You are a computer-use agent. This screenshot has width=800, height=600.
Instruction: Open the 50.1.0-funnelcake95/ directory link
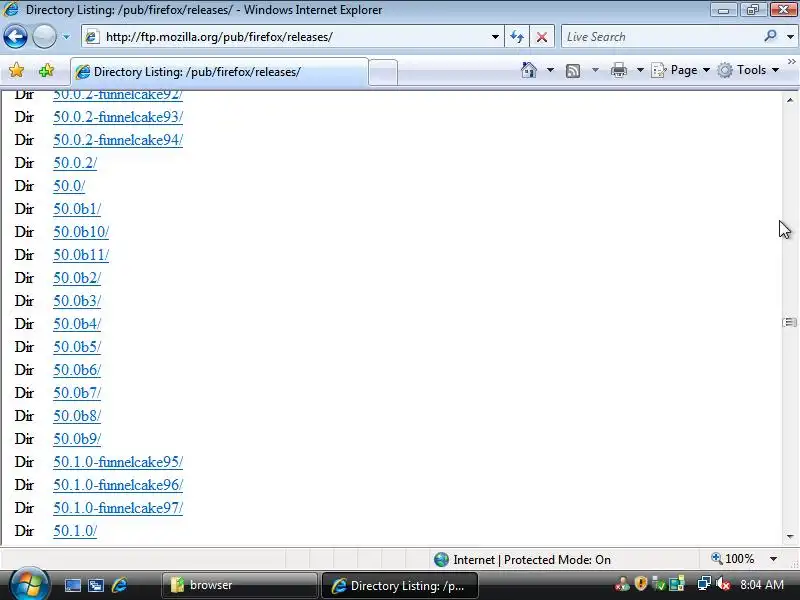pos(118,462)
